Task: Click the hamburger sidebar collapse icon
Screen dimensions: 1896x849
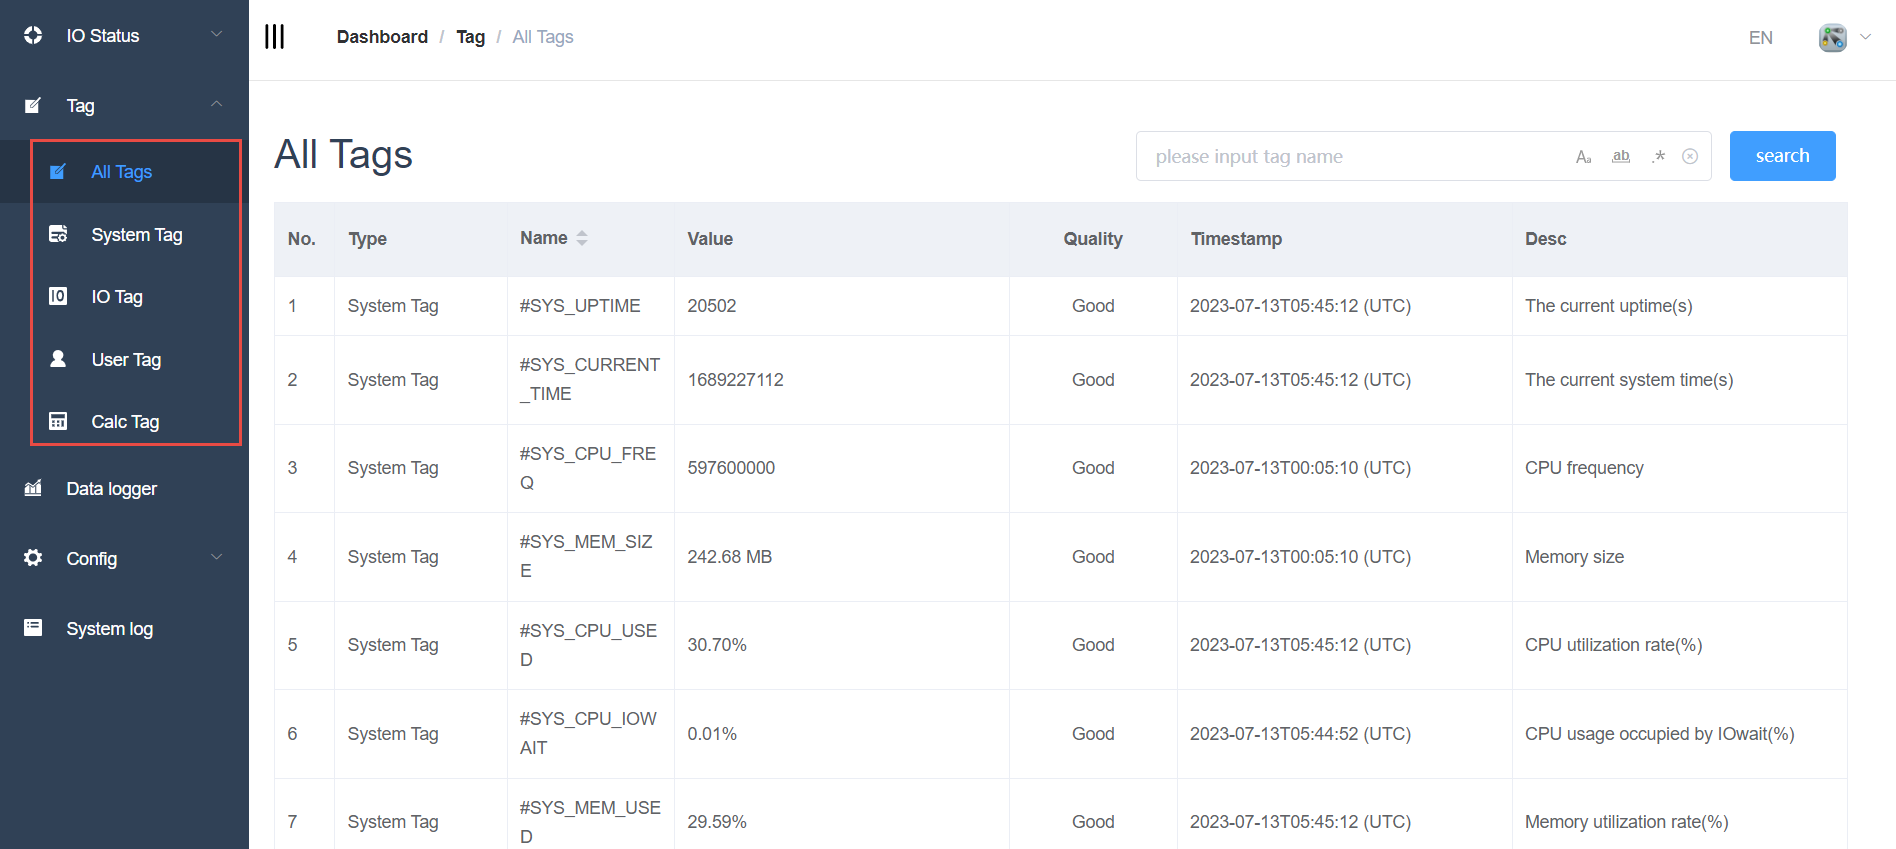Action: (274, 37)
